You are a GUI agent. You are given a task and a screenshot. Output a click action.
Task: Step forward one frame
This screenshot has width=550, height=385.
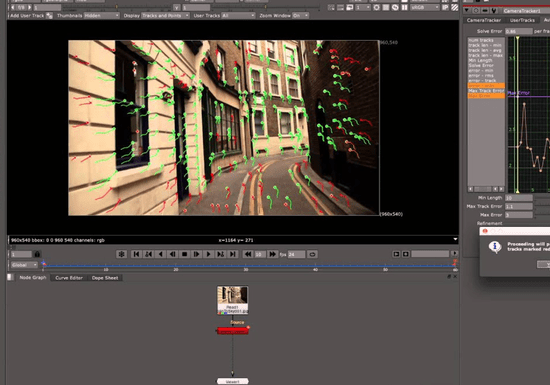tap(196, 254)
